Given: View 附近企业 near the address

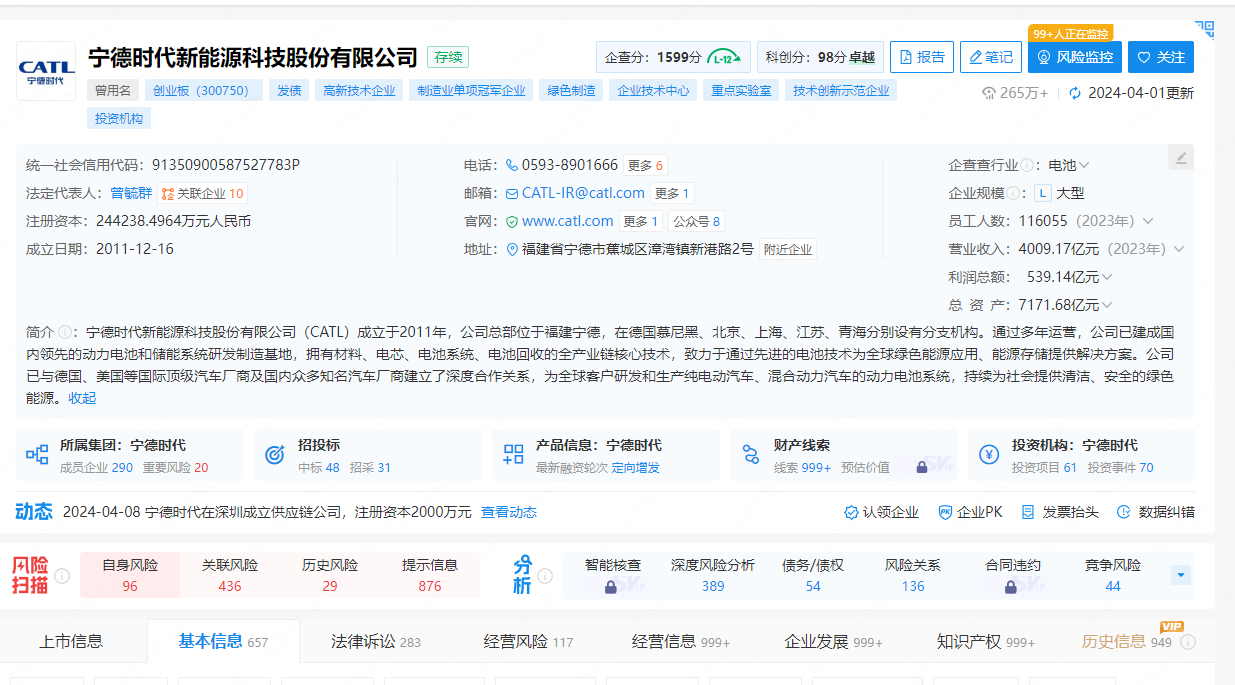Looking at the screenshot, I should click(x=788, y=249).
